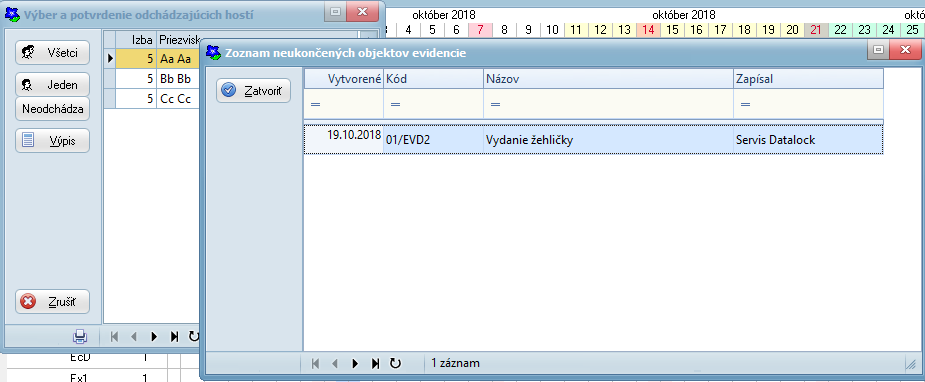This screenshot has height=382, width=925.
Task: Go to first record in evidencie list
Action: coord(315,363)
